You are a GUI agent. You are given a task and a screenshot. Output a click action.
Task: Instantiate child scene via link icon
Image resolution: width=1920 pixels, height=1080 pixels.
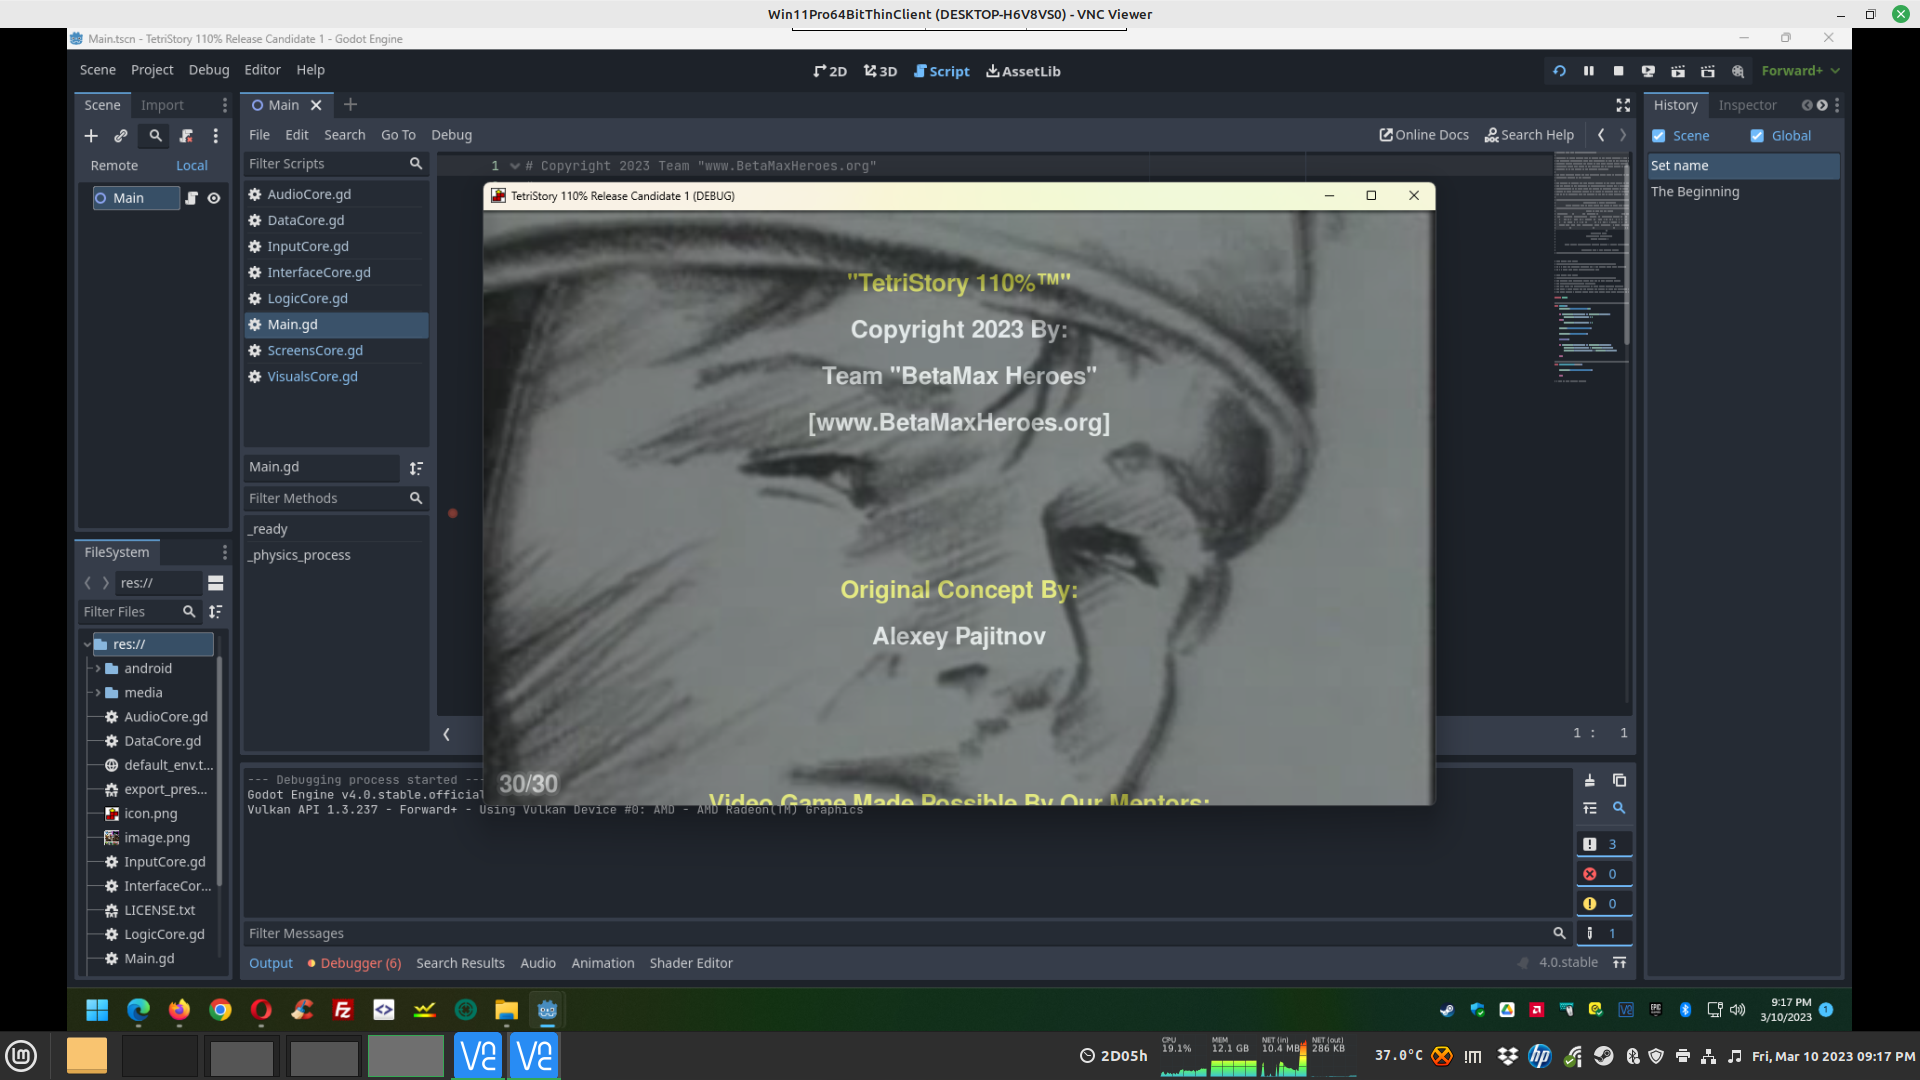click(121, 136)
